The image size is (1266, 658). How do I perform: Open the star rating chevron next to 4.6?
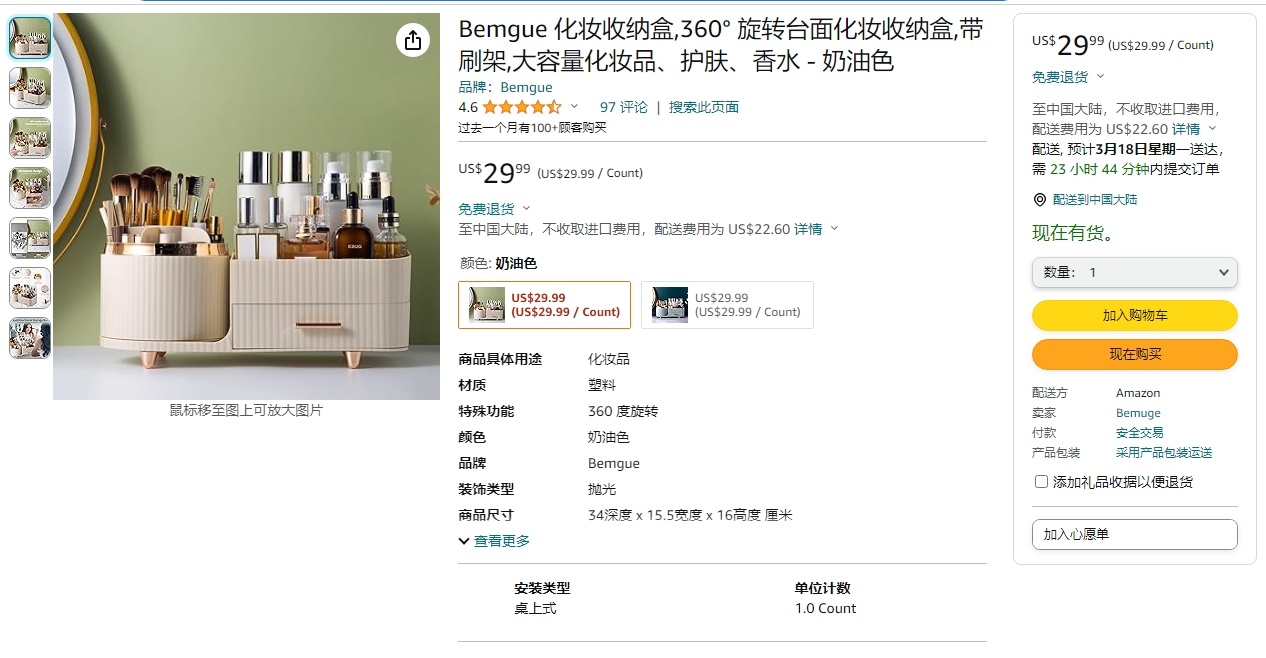(x=574, y=107)
